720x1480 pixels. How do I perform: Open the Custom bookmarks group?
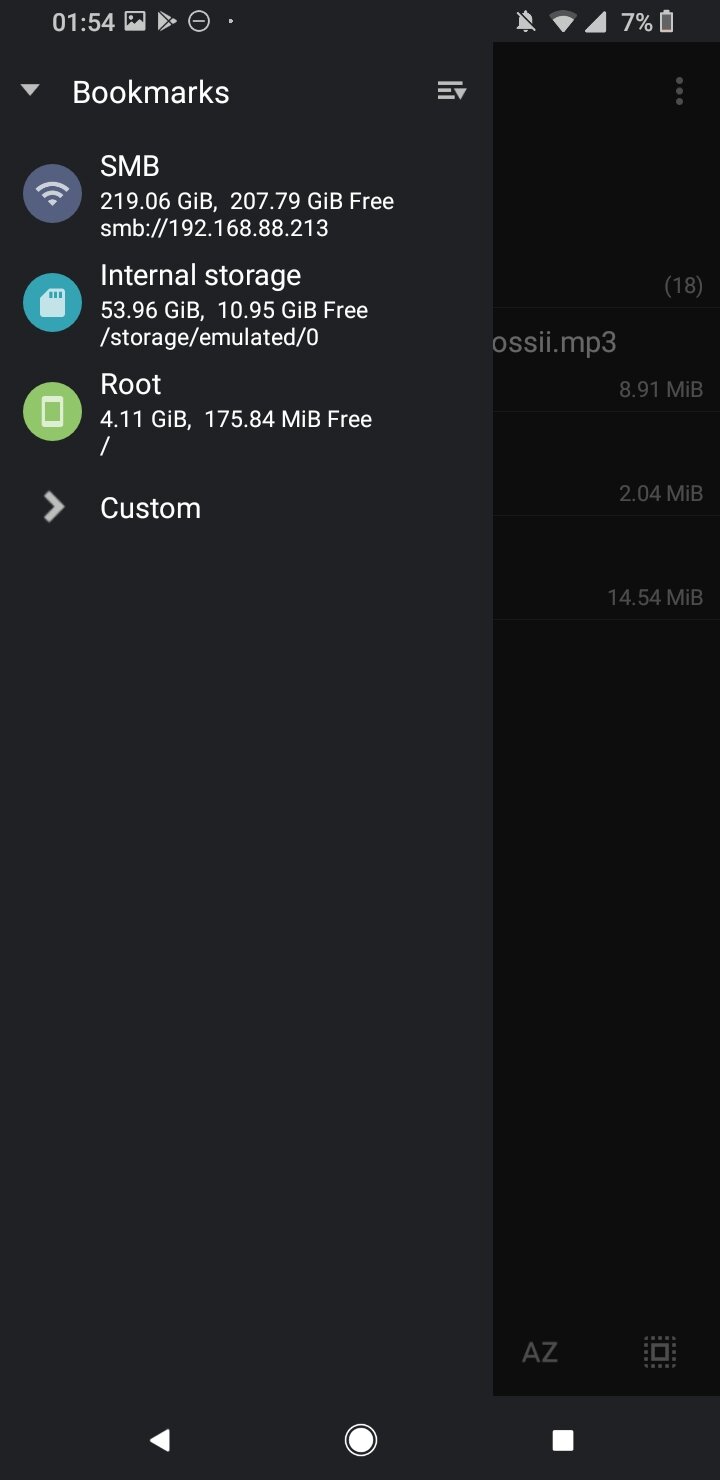click(x=246, y=507)
